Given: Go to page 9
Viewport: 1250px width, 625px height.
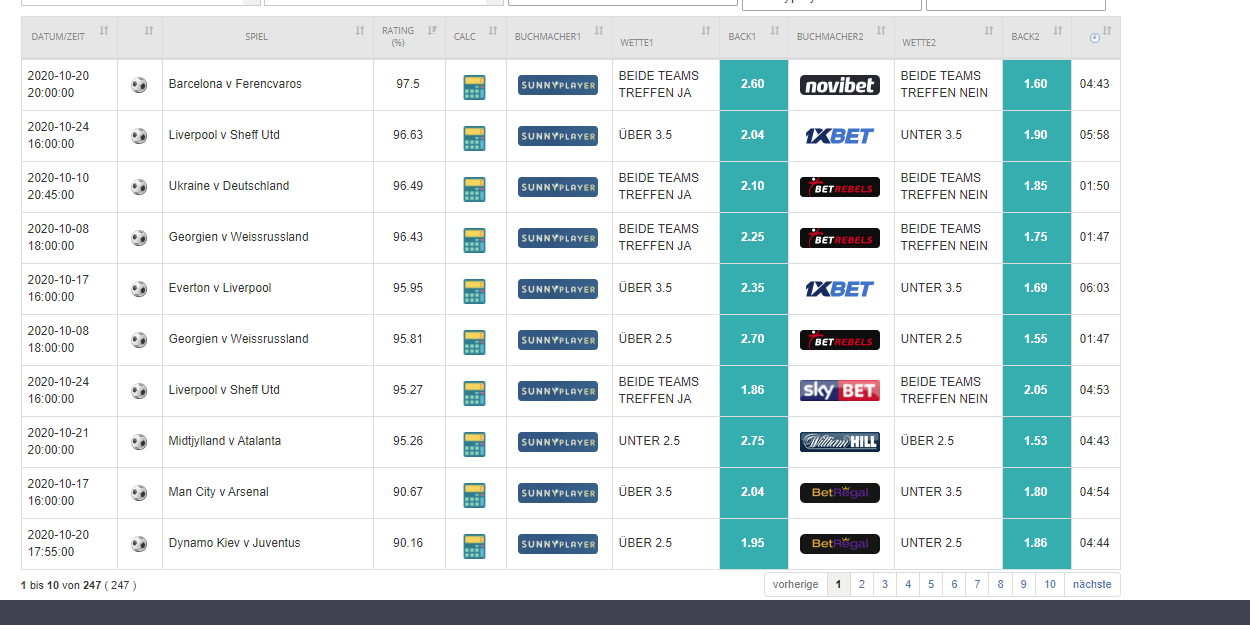Looking at the screenshot, I should coord(1023,584).
